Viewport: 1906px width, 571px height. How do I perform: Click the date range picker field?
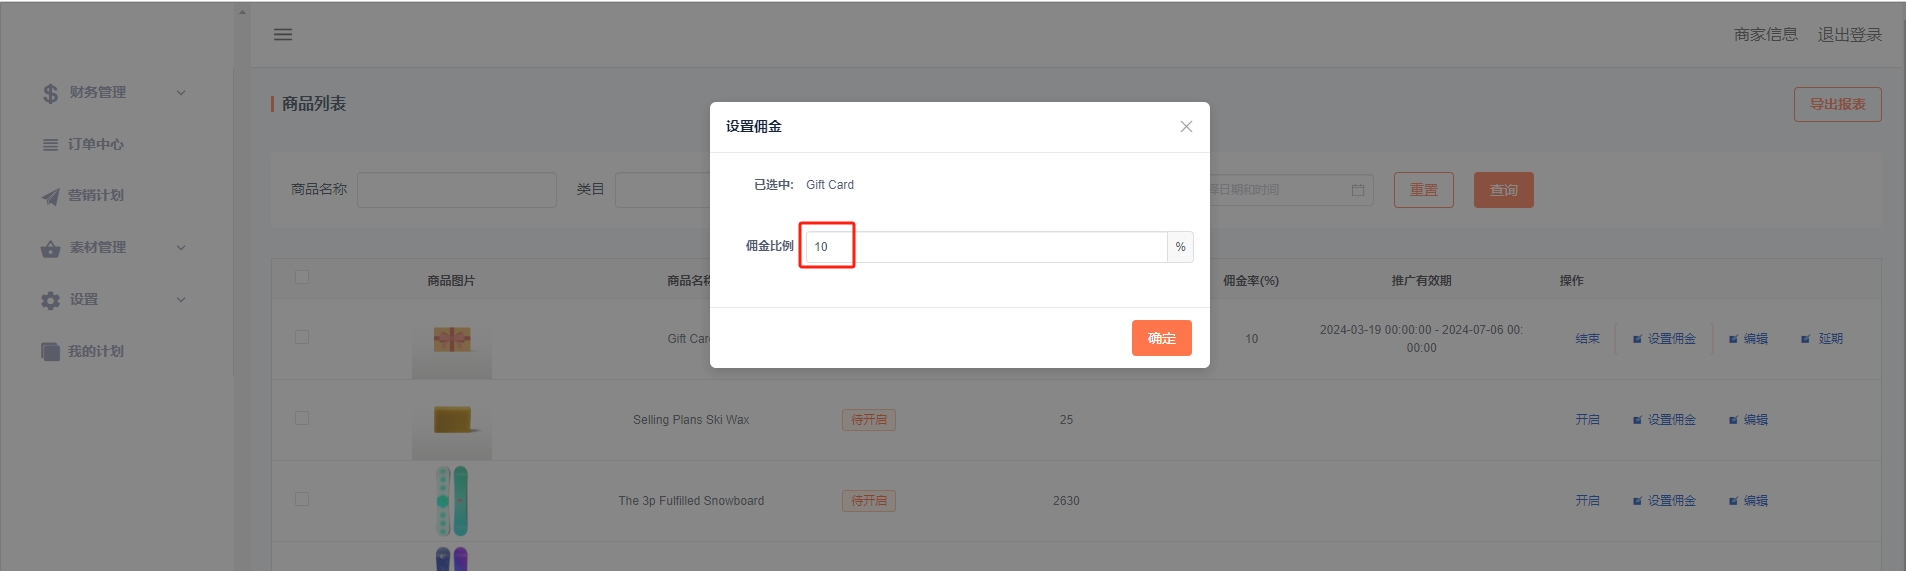pos(1292,190)
